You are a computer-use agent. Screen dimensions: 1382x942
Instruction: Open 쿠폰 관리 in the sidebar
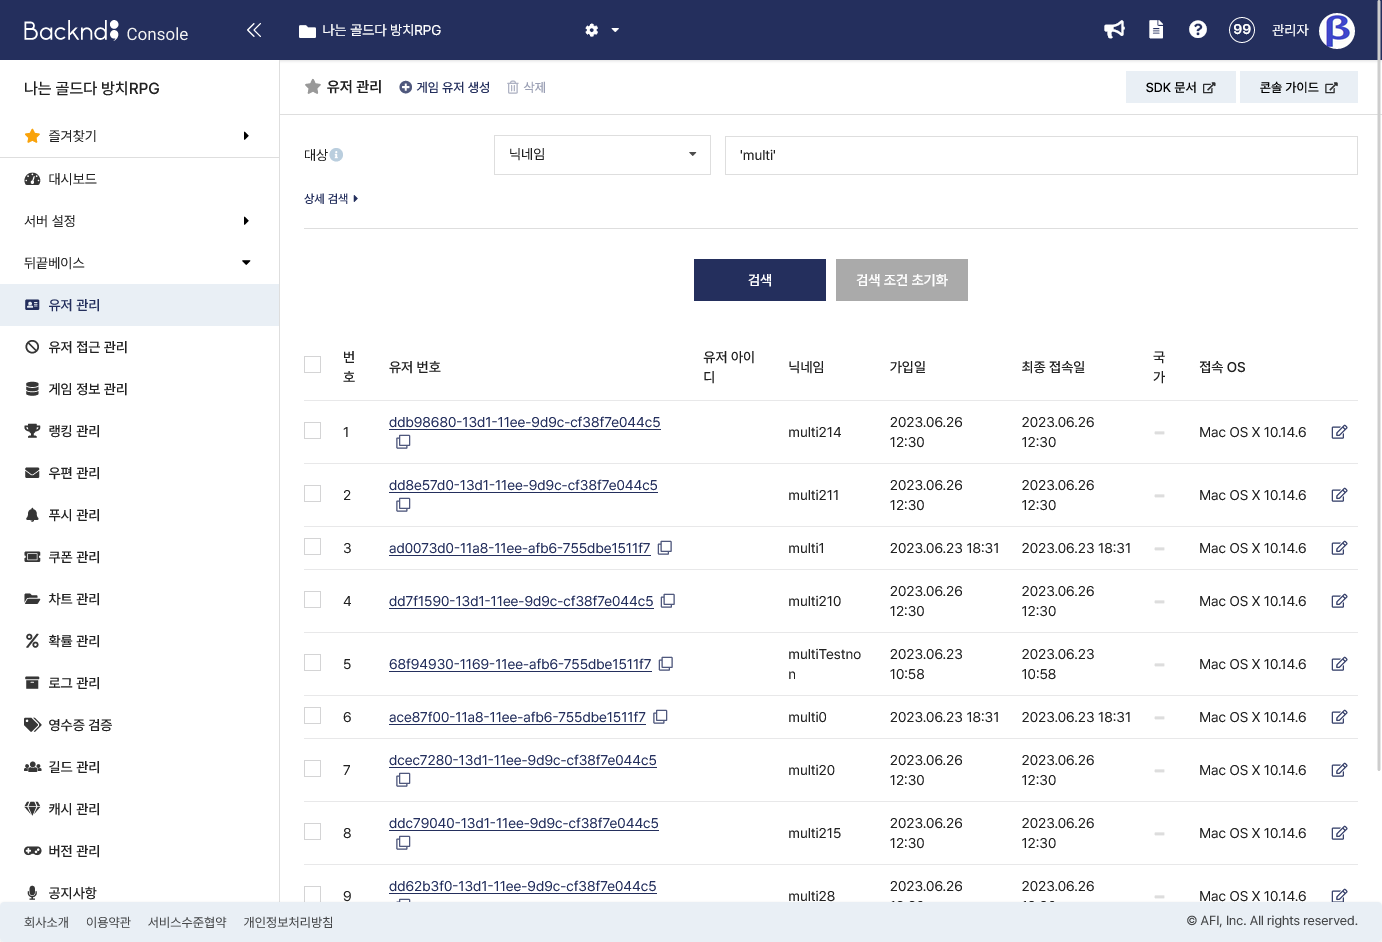pyautogui.click(x=139, y=557)
